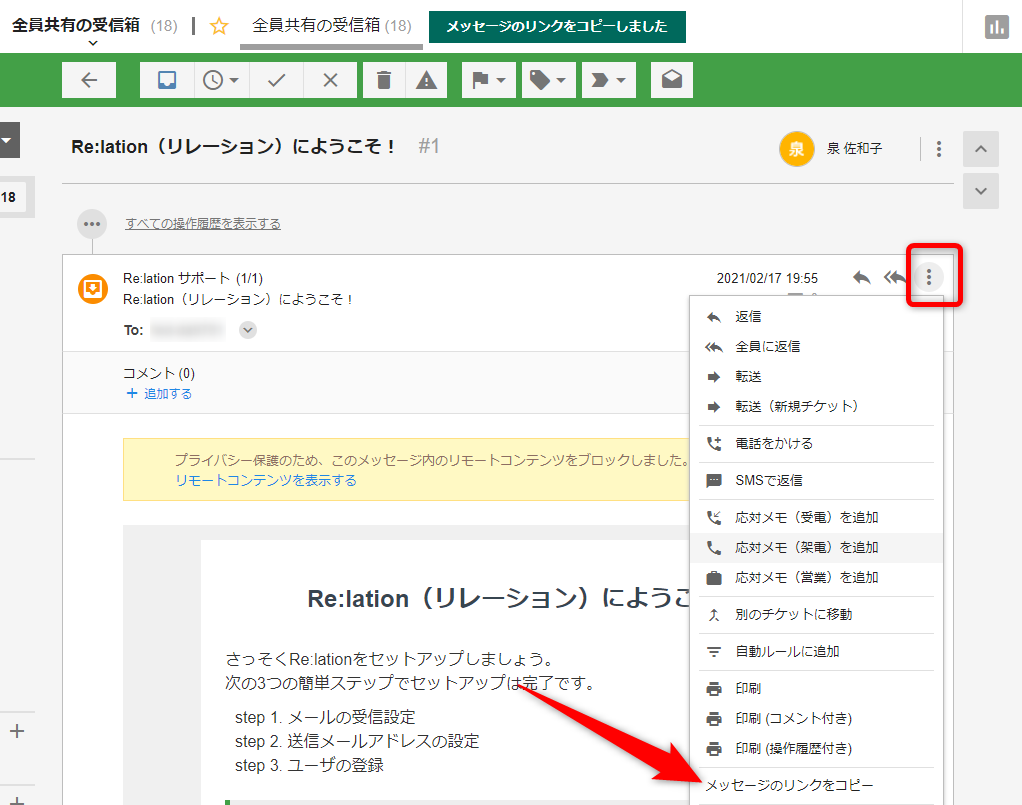Open the dark caret dropdown on left edge
This screenshot has width=1022, height=805.
8,140
